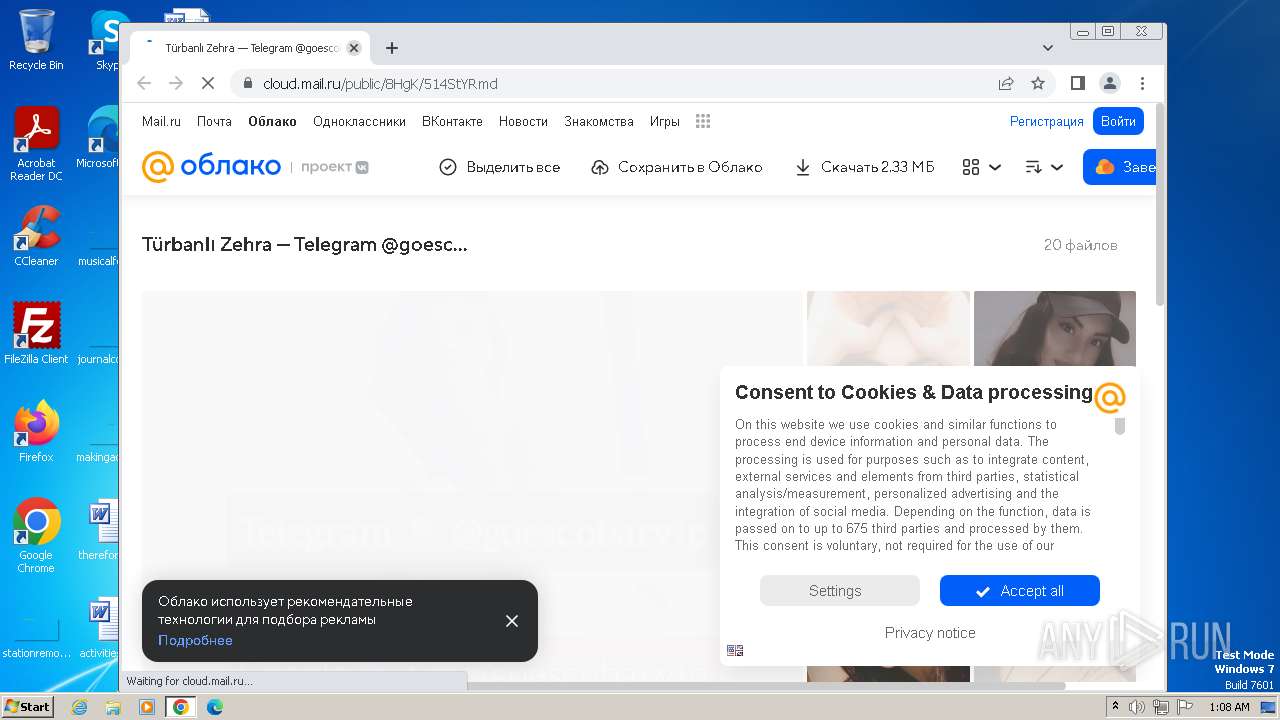
Task: Open Облако in top navigation
Action: tap(272, 121)
